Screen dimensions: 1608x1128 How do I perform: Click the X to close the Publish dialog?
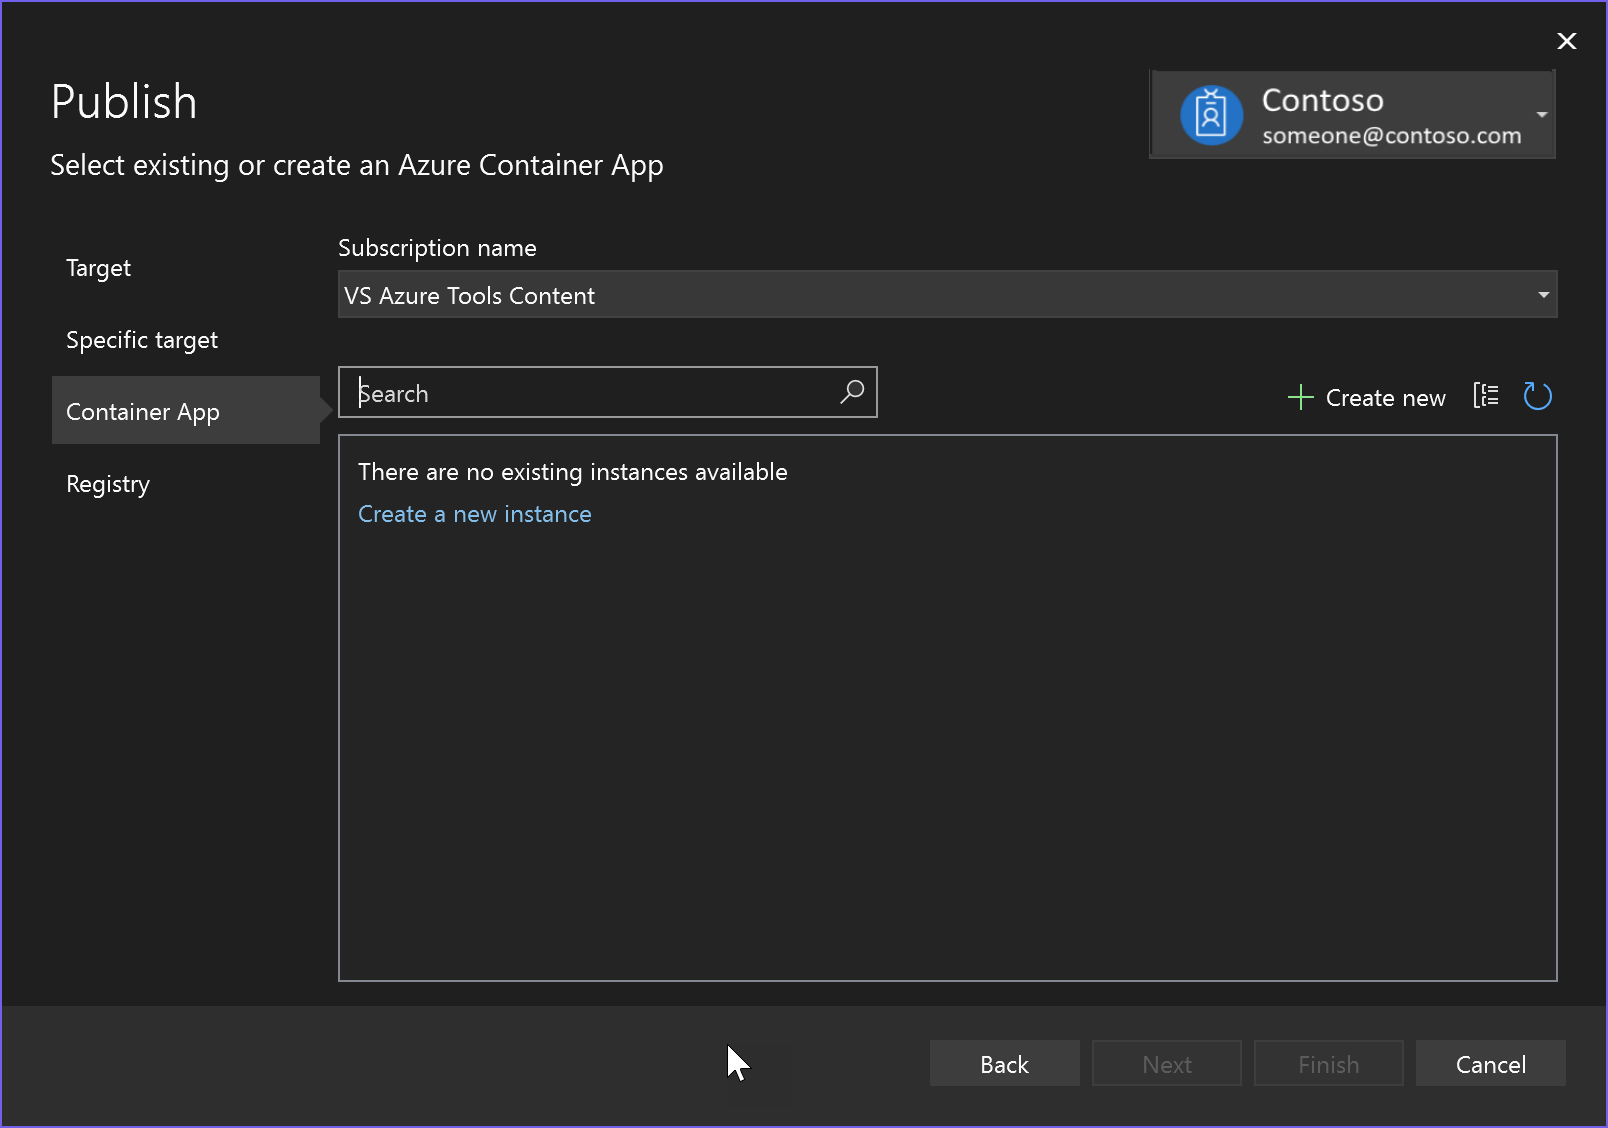pos(1566,41)
